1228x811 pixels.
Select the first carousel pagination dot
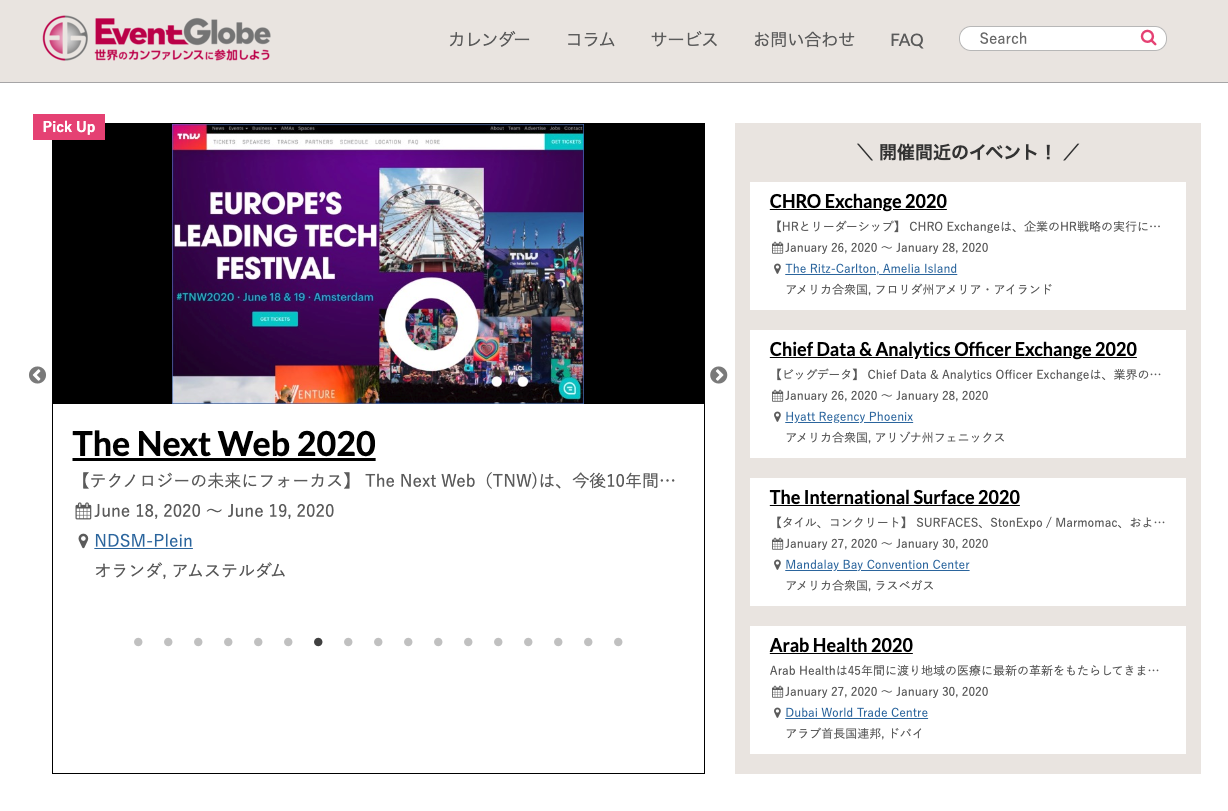click(x=138, y=642)
